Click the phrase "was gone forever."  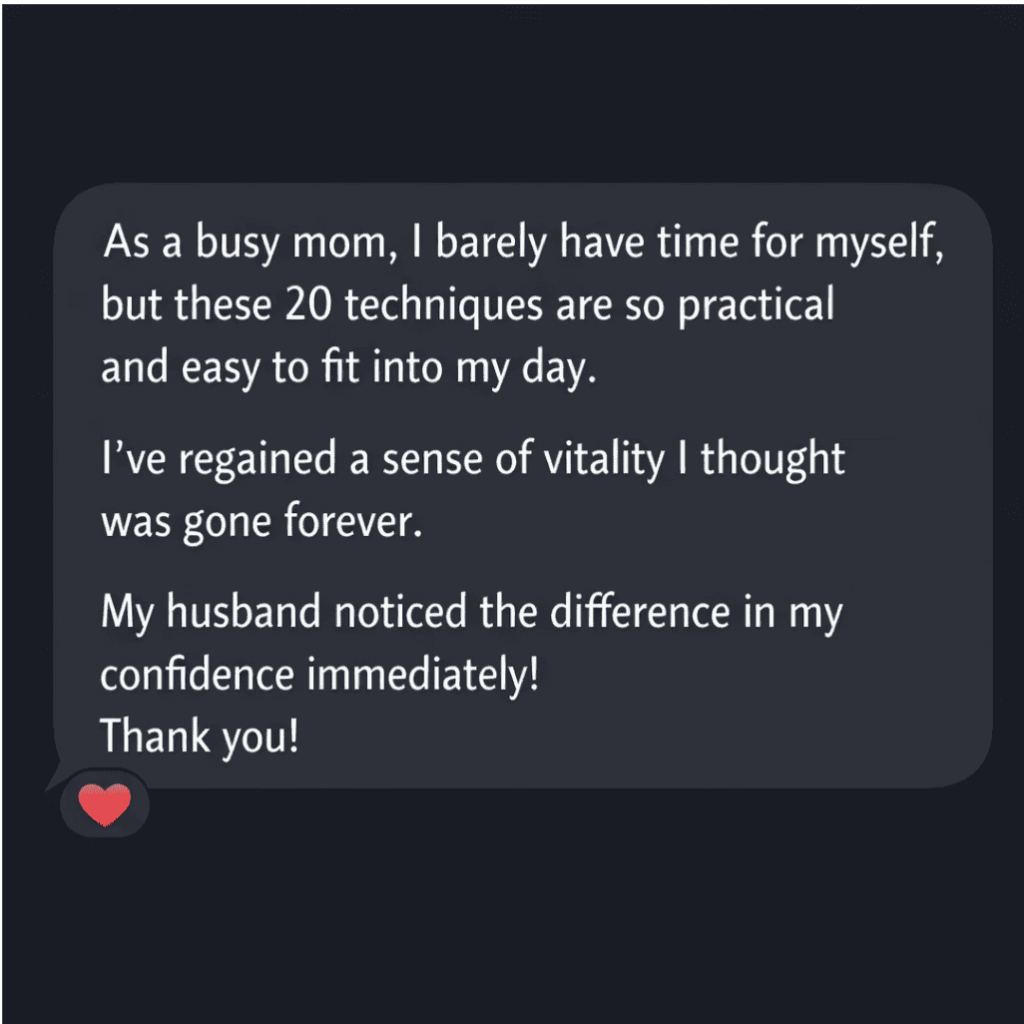(256, 522)
